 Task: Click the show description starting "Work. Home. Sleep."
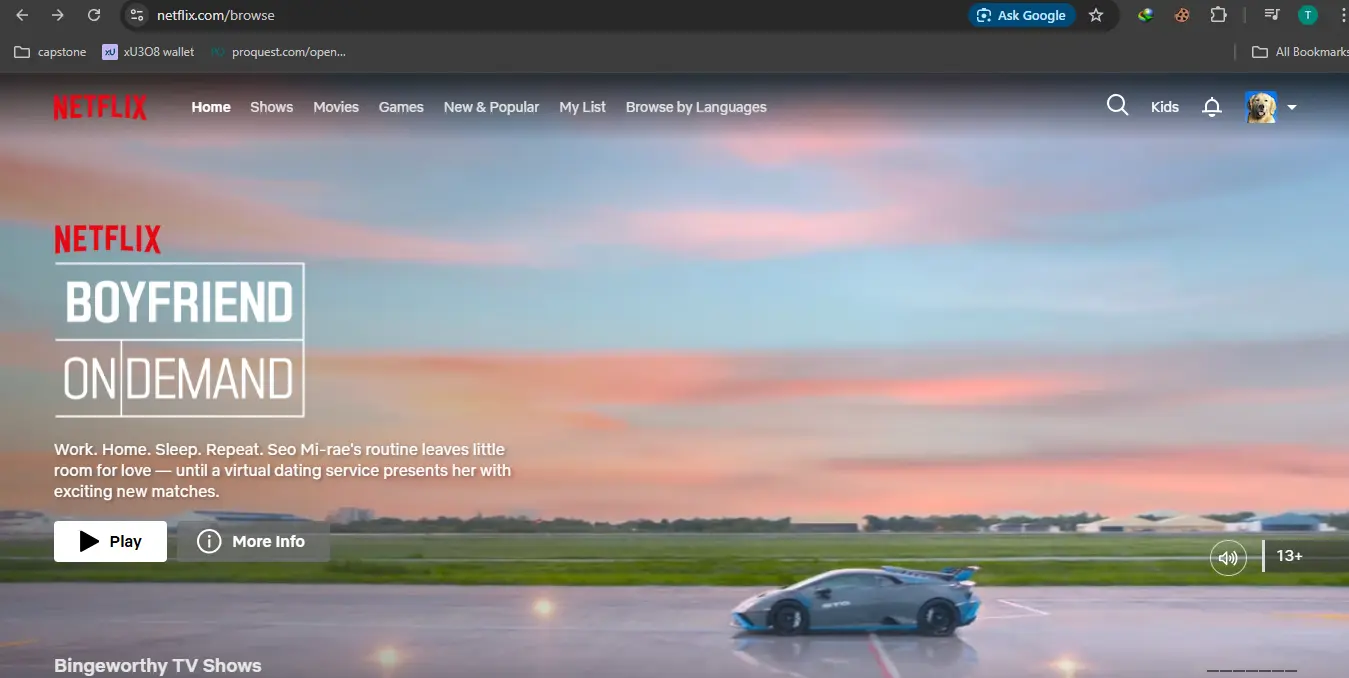pos(283,470)
